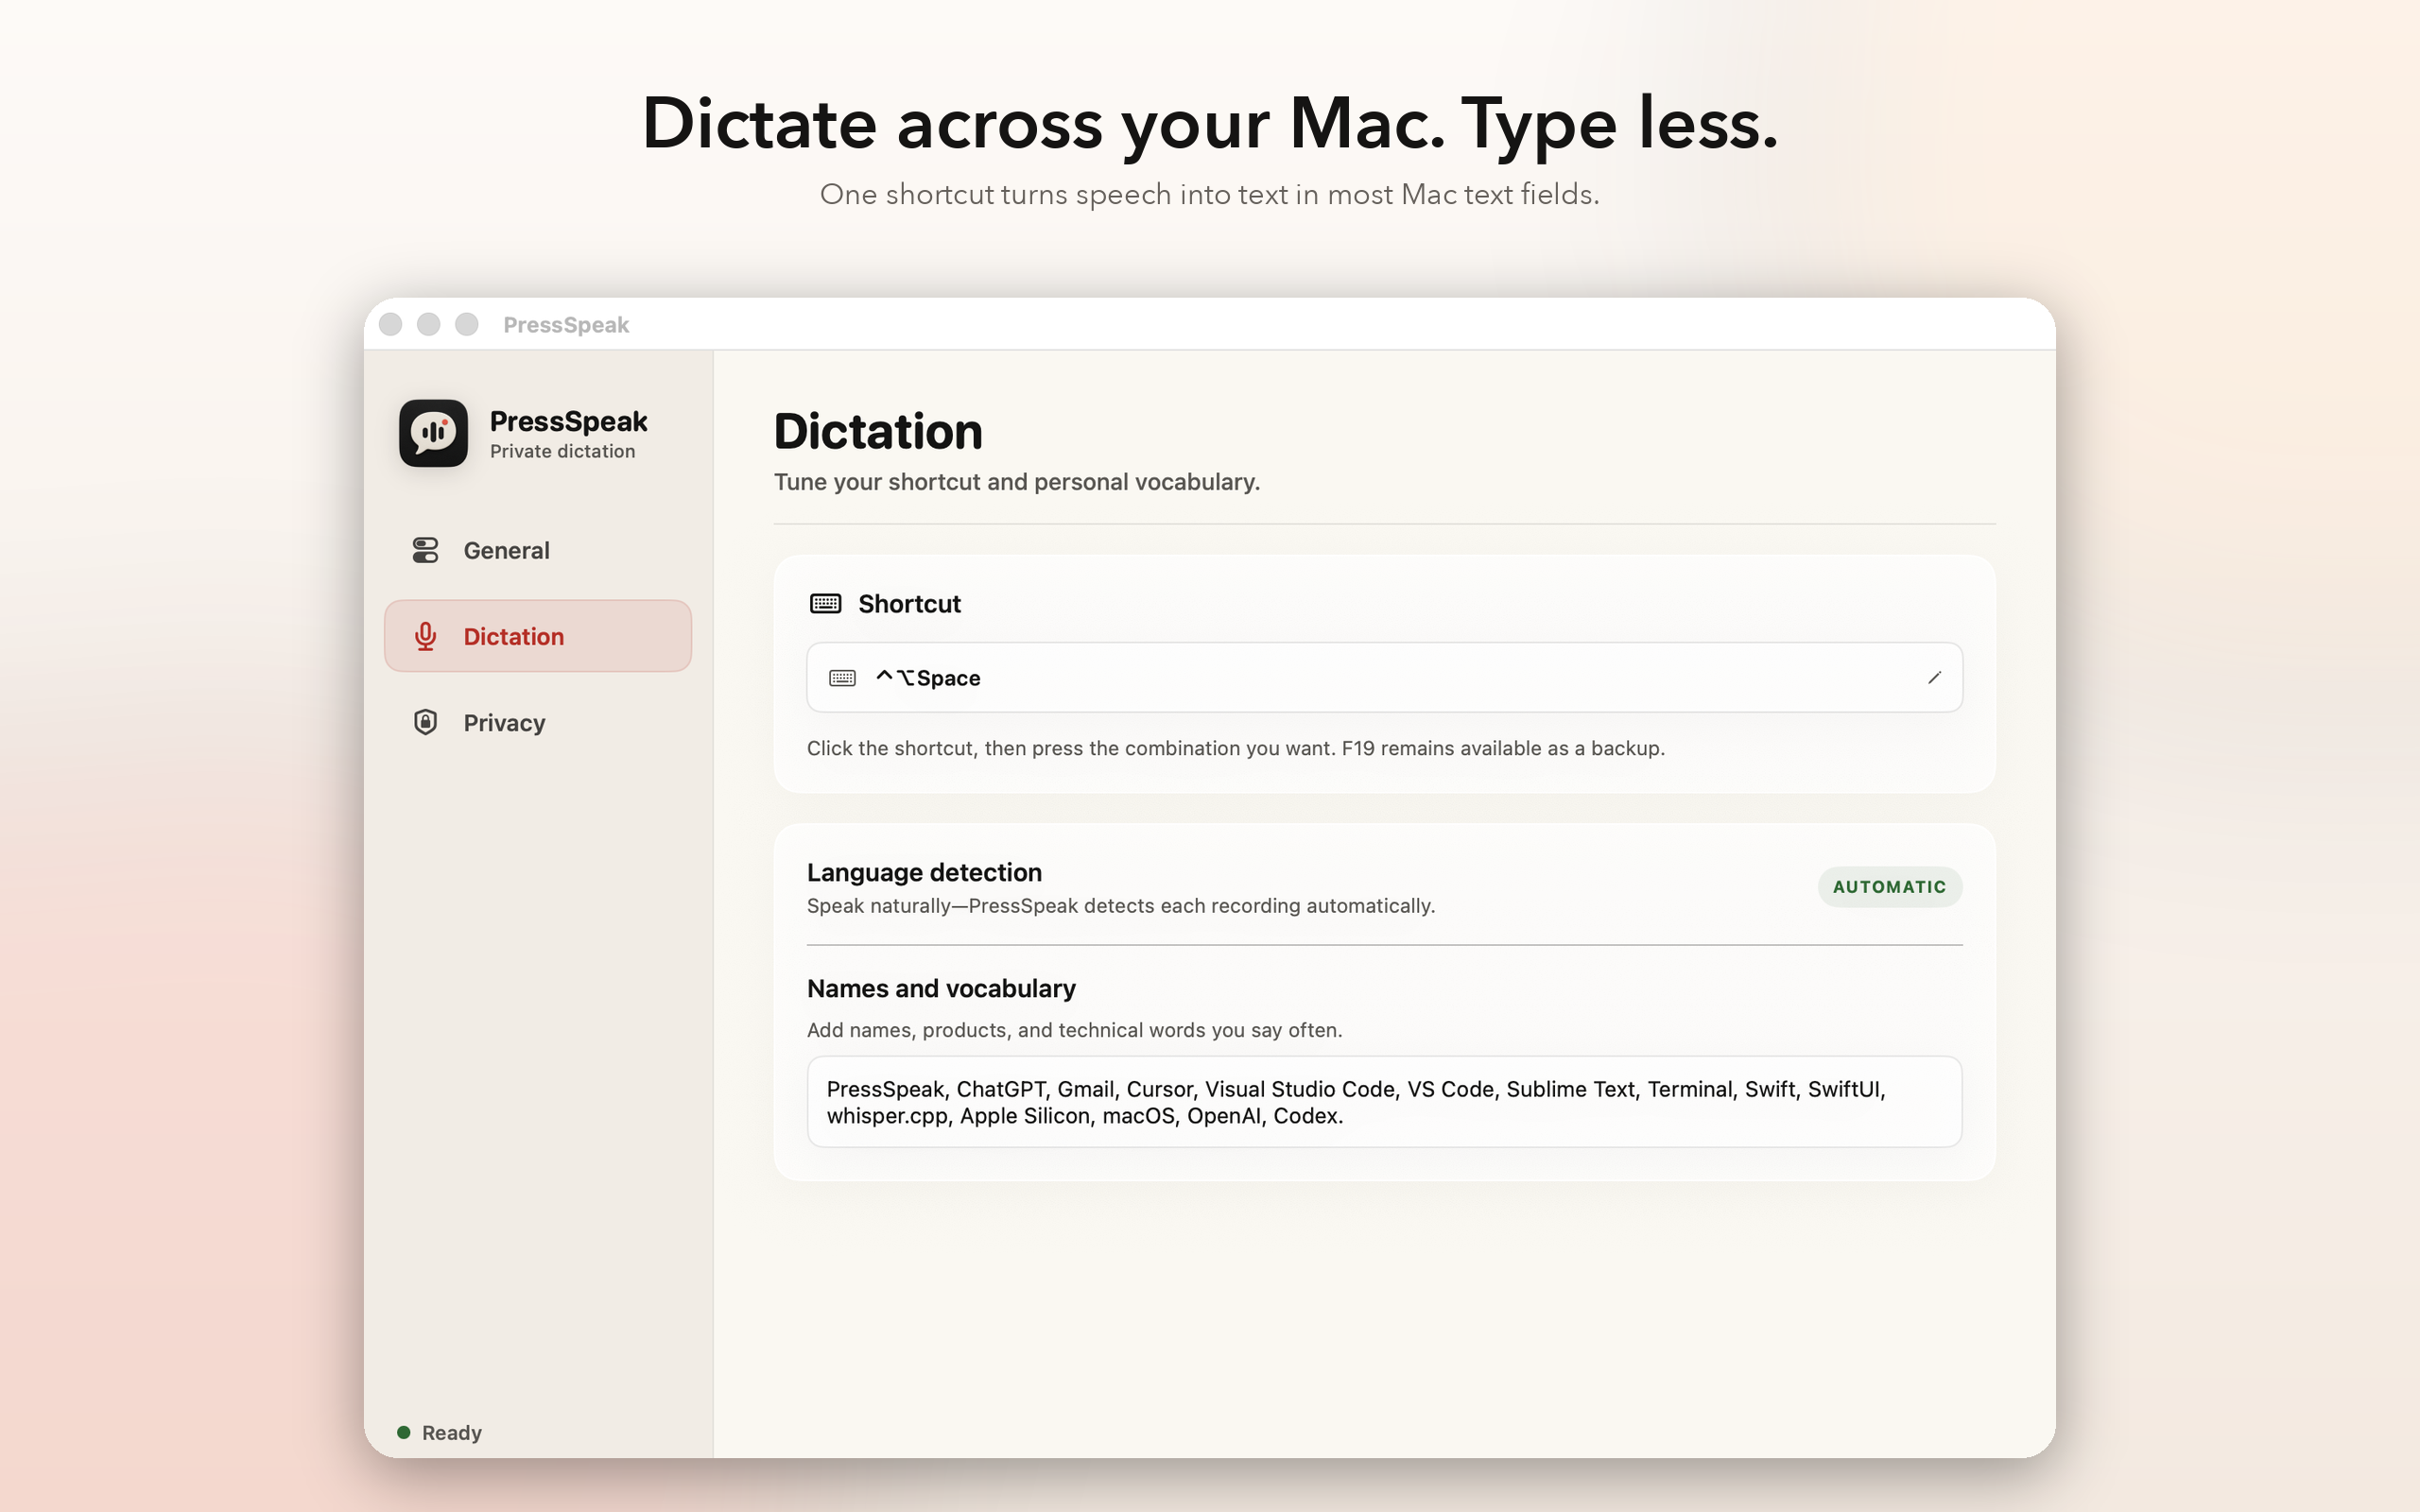Click the PressSpeak app logo icon

pos(433,433)
